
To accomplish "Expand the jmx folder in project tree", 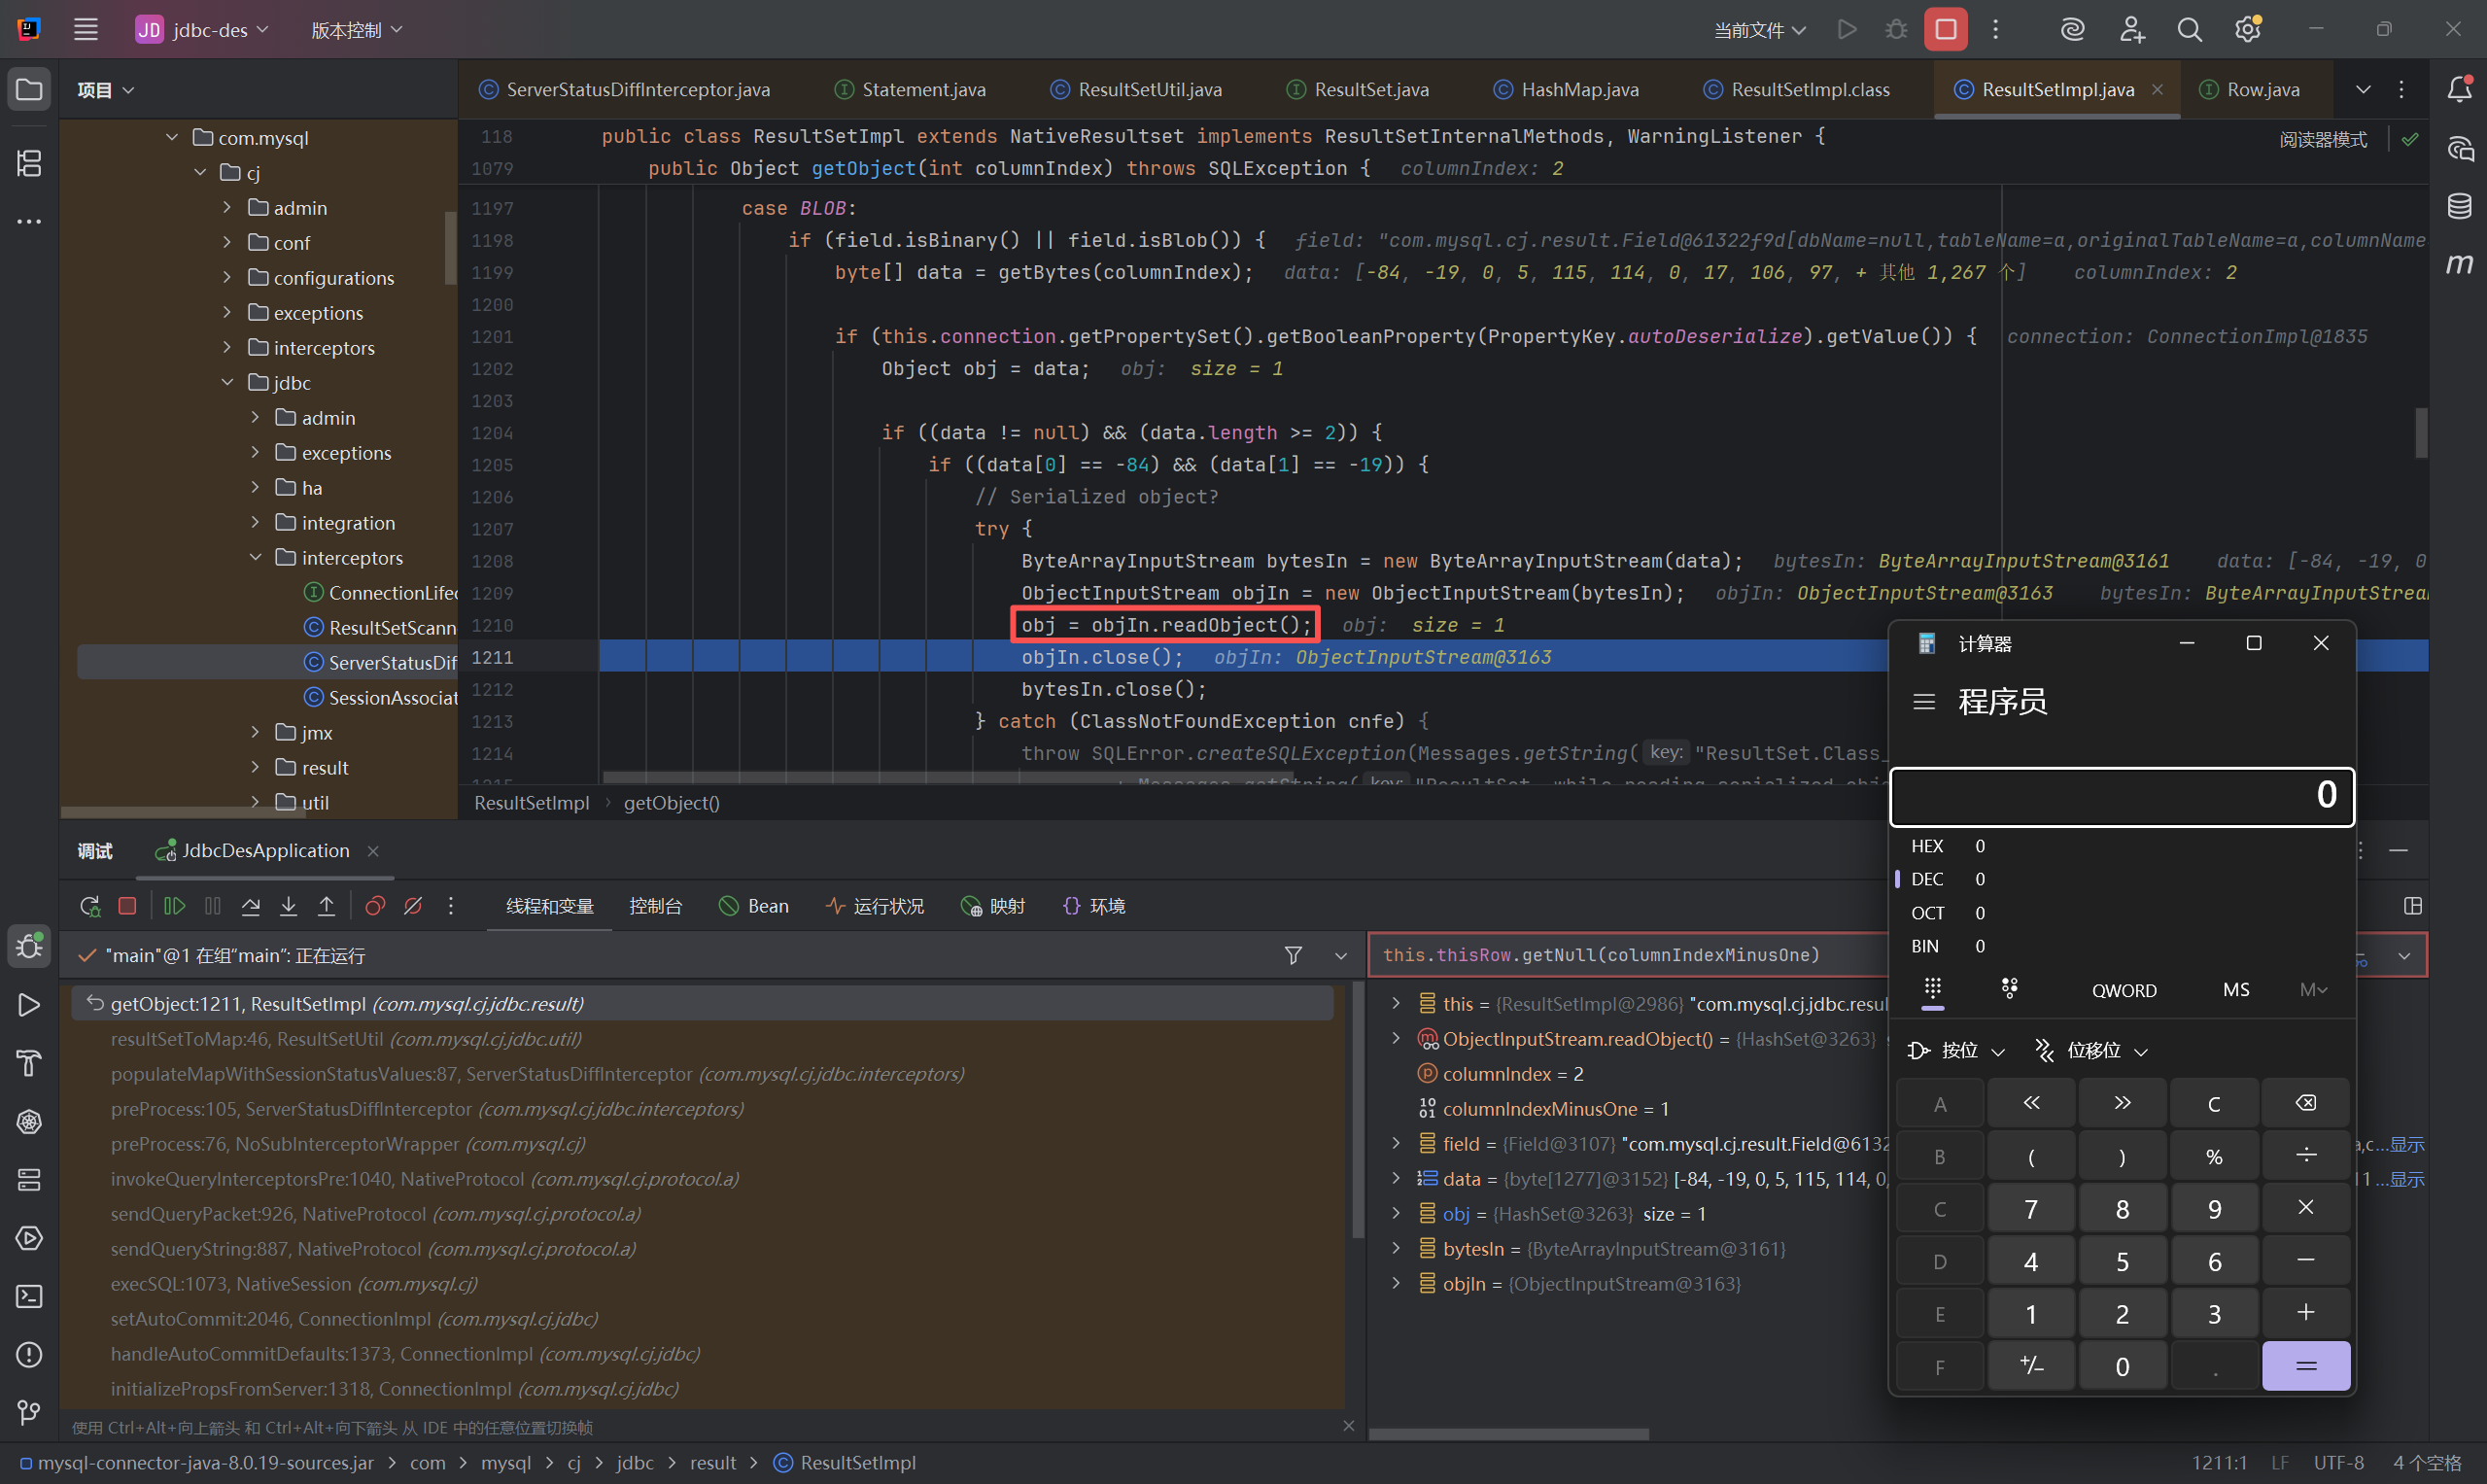I will point(256,733).
